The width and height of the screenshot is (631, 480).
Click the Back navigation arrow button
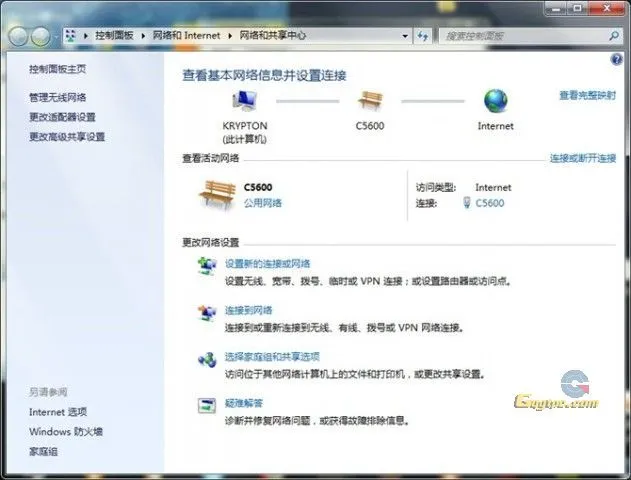(19, 37)
